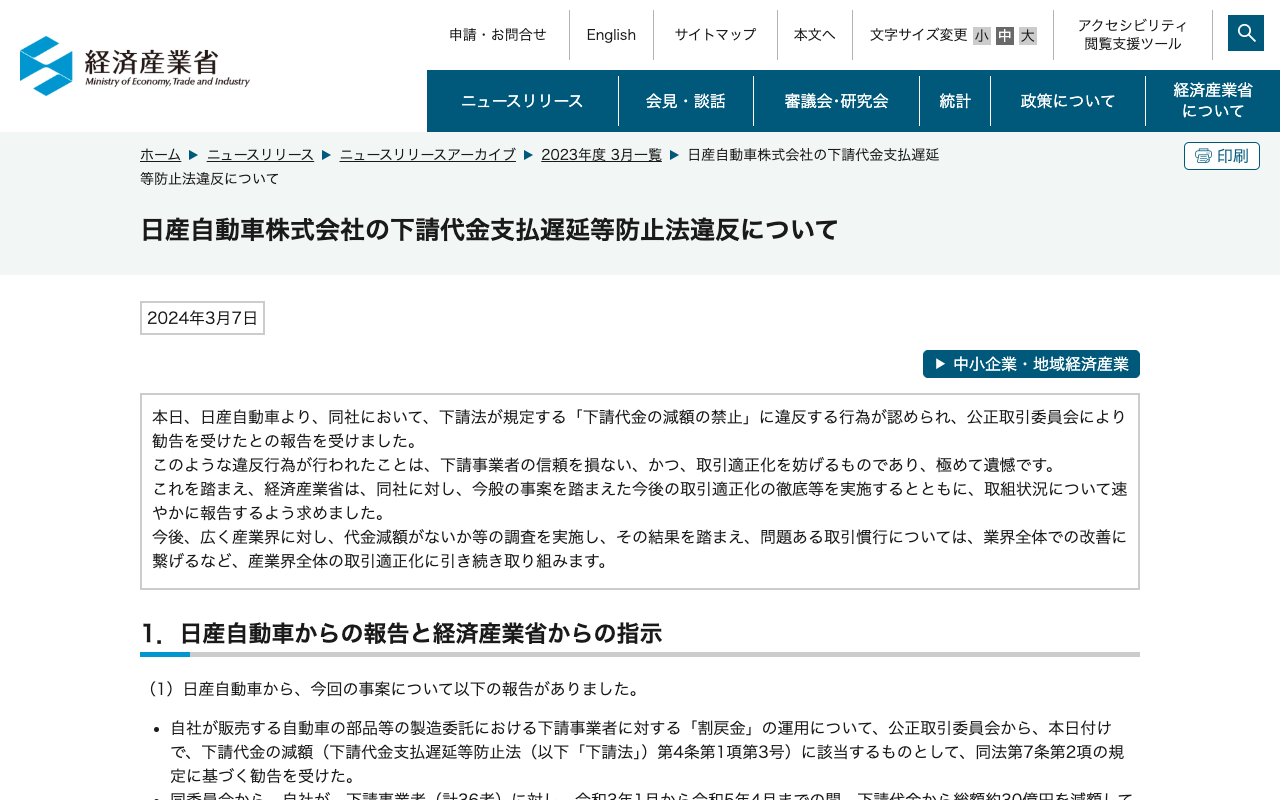Click the date 2024年3月7日
This screenshot has width=1280, height=800.
point(202,318)
